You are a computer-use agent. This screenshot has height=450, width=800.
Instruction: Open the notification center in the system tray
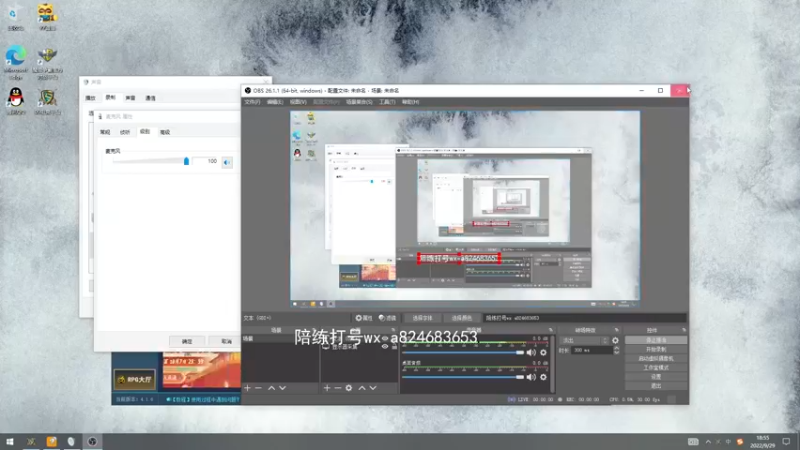coord(786,441)
